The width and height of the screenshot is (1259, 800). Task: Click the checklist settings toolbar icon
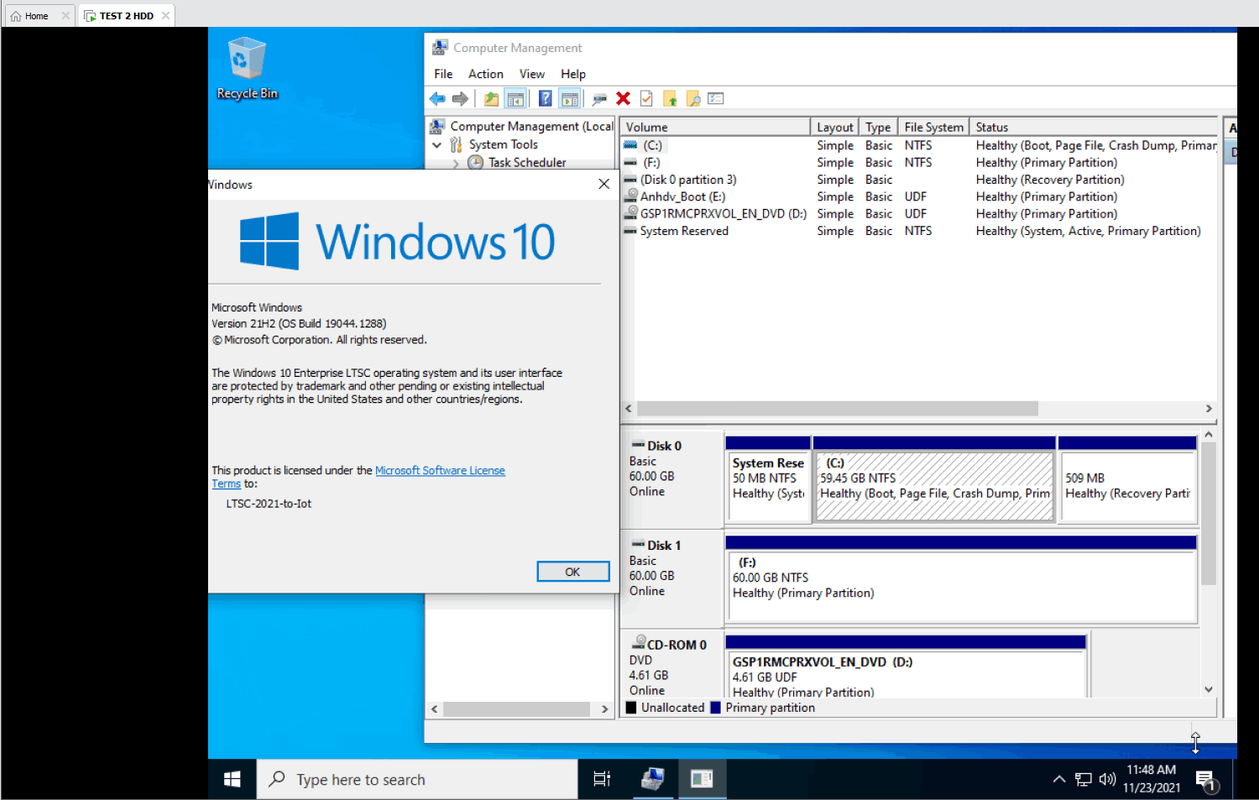[716, 99]
